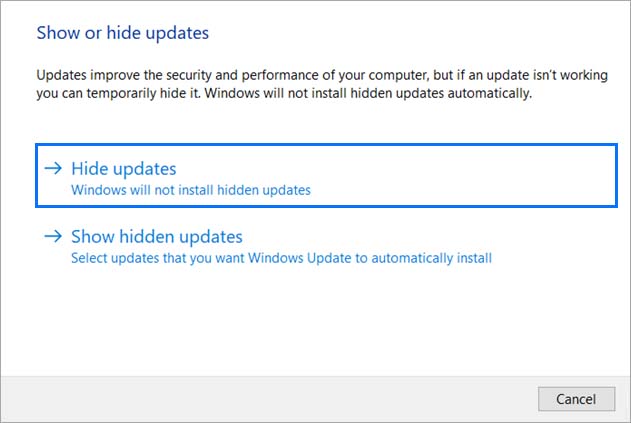Choose the Hide updates option title
The height and width of the screenshot is (423, 631).
coord(124,170)
